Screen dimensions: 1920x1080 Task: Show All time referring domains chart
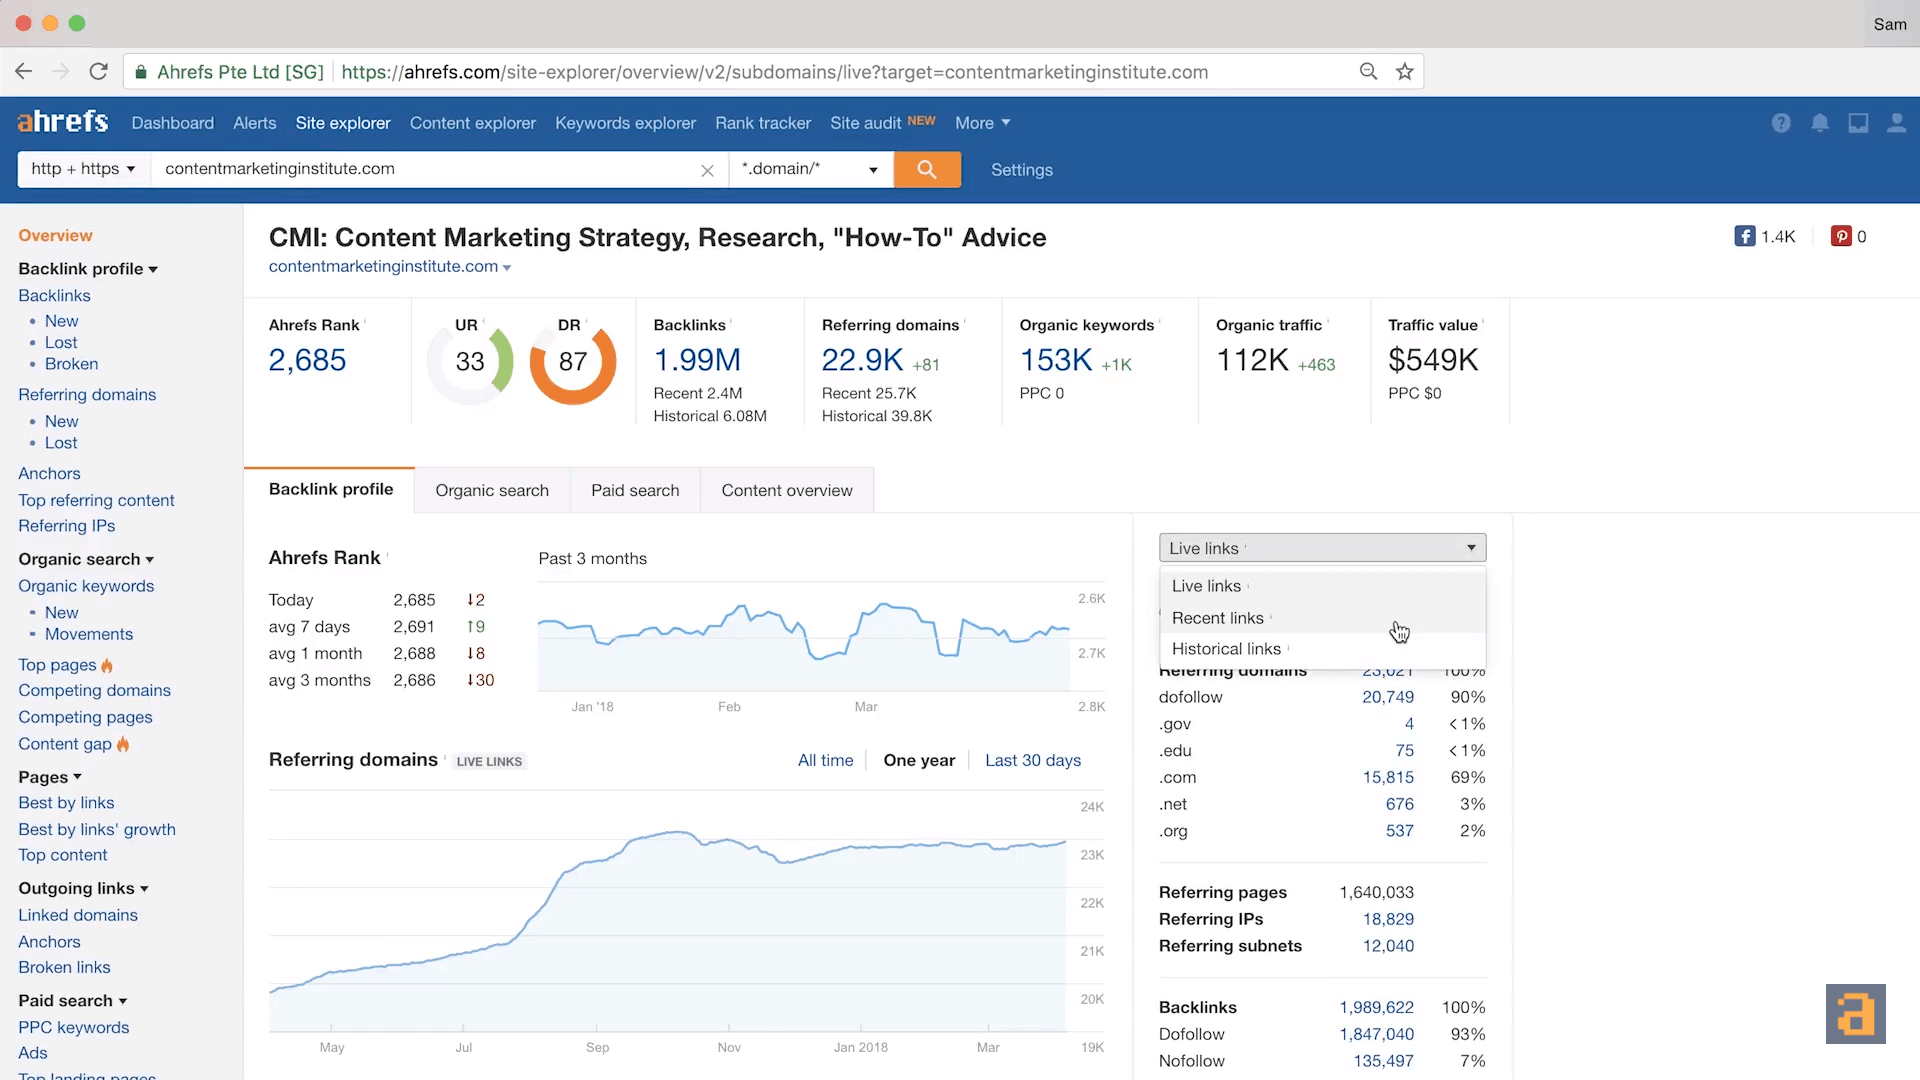click(x=825, y=760)
